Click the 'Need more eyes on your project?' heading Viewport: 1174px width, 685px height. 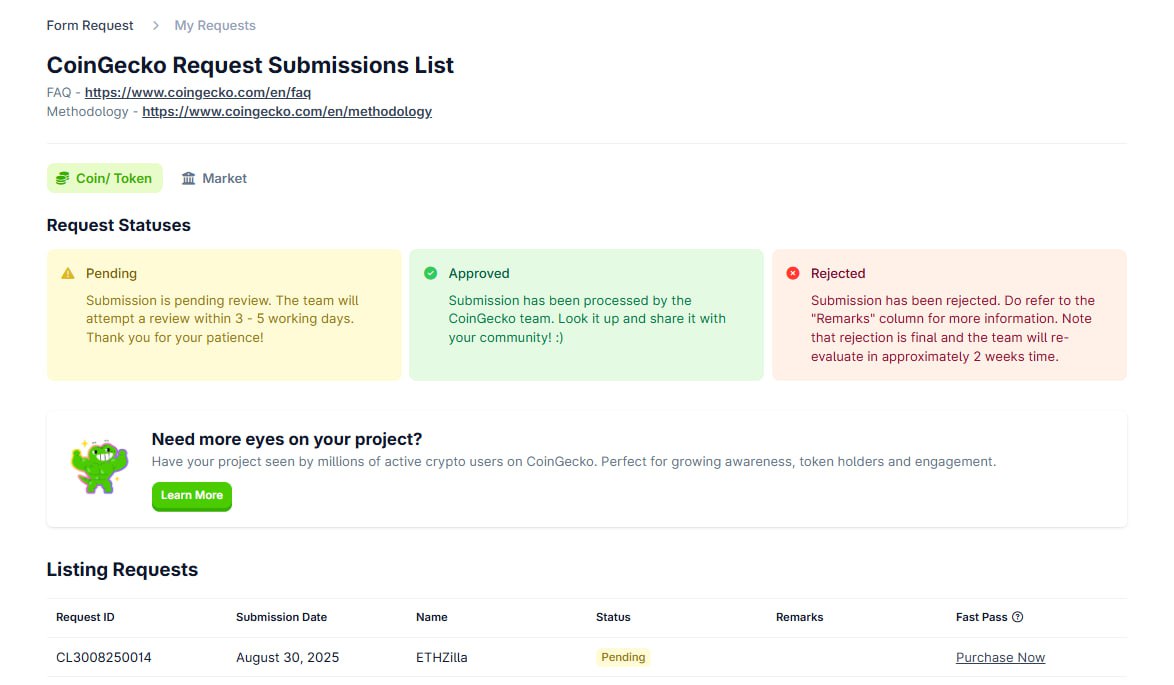click(x=287, y=439)
